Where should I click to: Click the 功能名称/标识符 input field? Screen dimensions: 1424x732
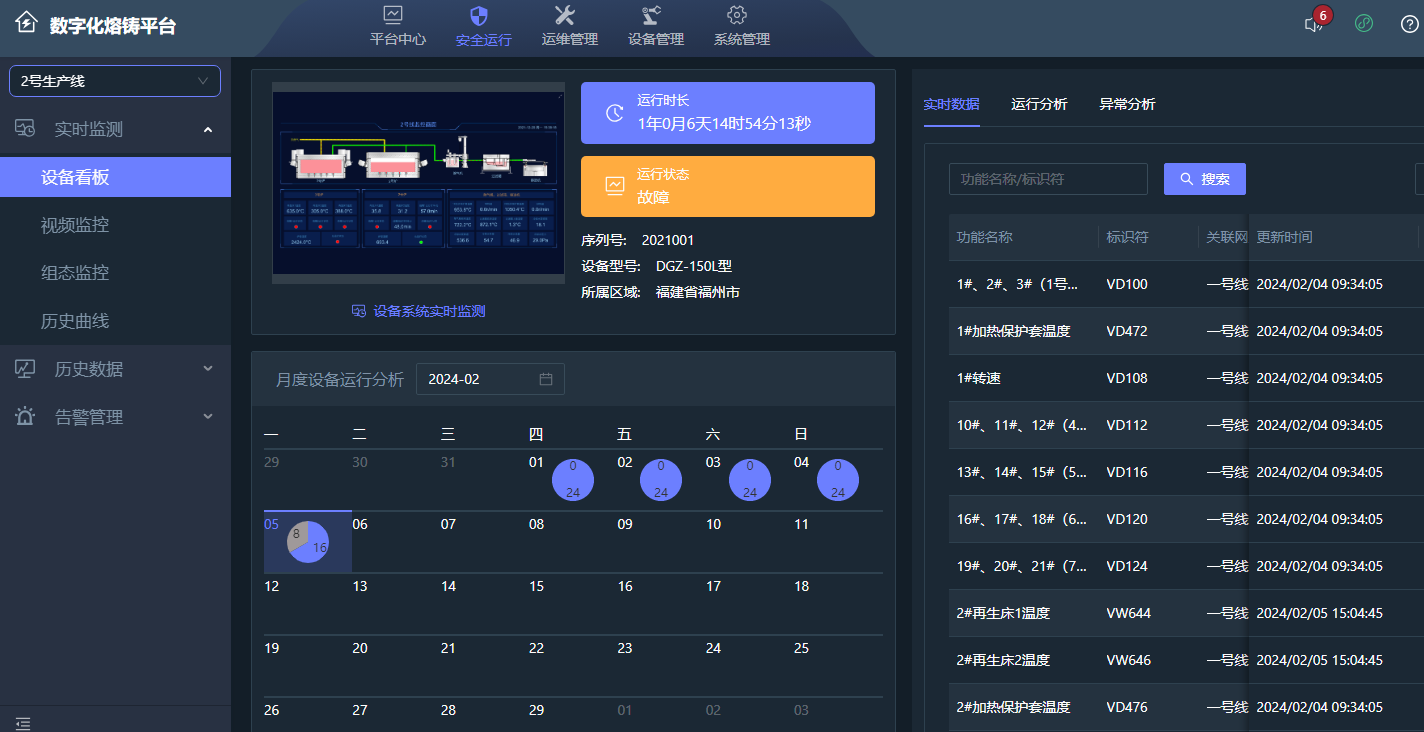pyautogui.click(x=1048, y=178)
